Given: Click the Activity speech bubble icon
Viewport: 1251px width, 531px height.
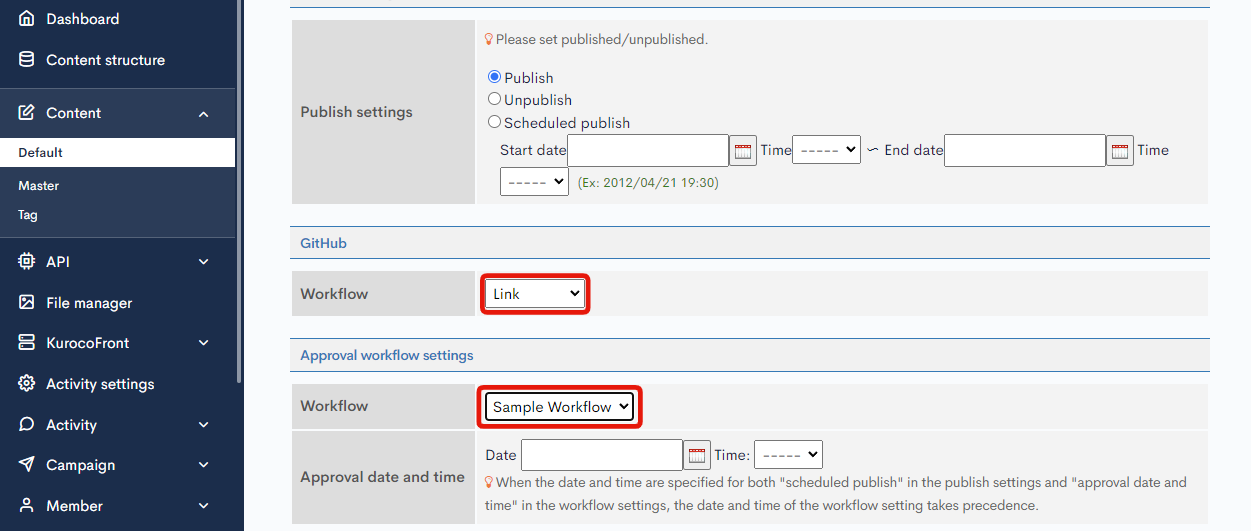Looking at the screenshot, I should click(x=27, y=425).
